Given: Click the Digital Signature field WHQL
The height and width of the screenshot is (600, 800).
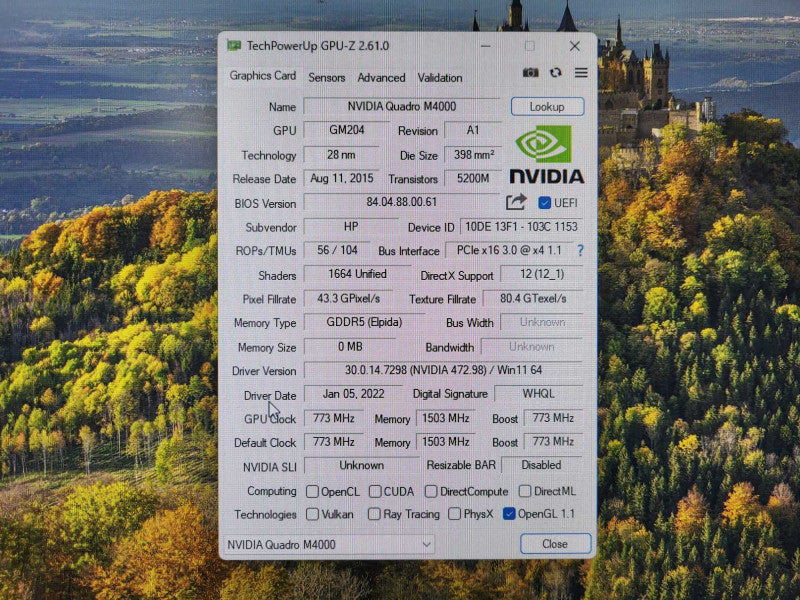Looking at the screenshot, I should [x=538, y=394].
